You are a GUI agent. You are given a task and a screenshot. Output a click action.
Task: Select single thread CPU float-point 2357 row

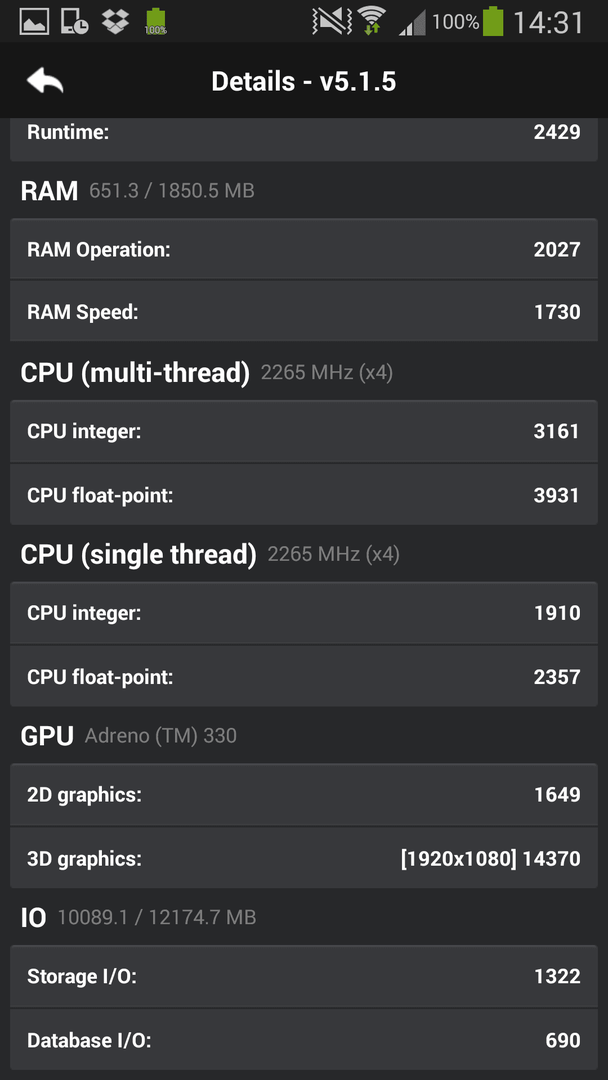[304, 676]
